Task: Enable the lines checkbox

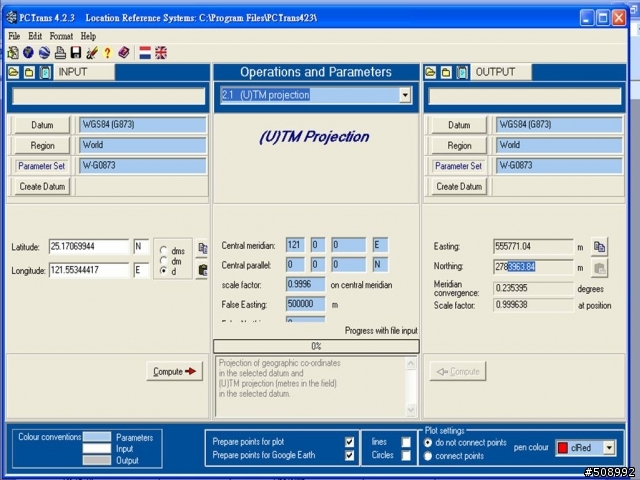Action: pyautogui.click(x=406, y=442)
